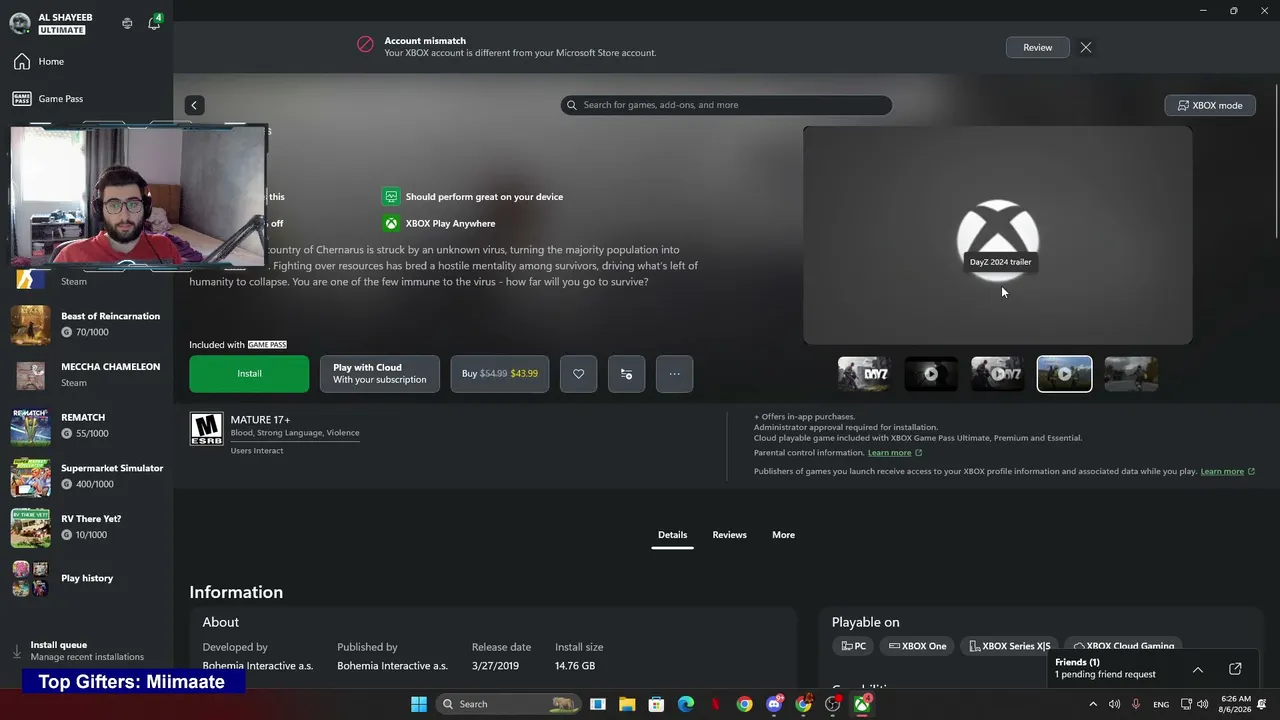Open Beast of Reincarnation in sidebar
Viewport: 1280px width, 720px height.
tap(87, 324)
